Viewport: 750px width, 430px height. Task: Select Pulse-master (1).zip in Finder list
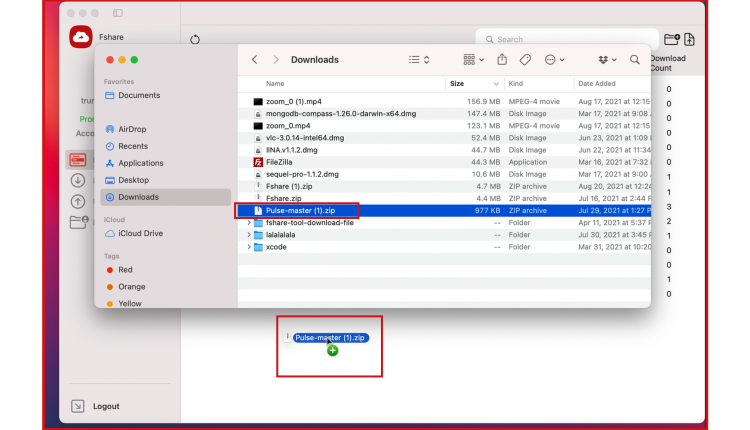tap(444, 210)
